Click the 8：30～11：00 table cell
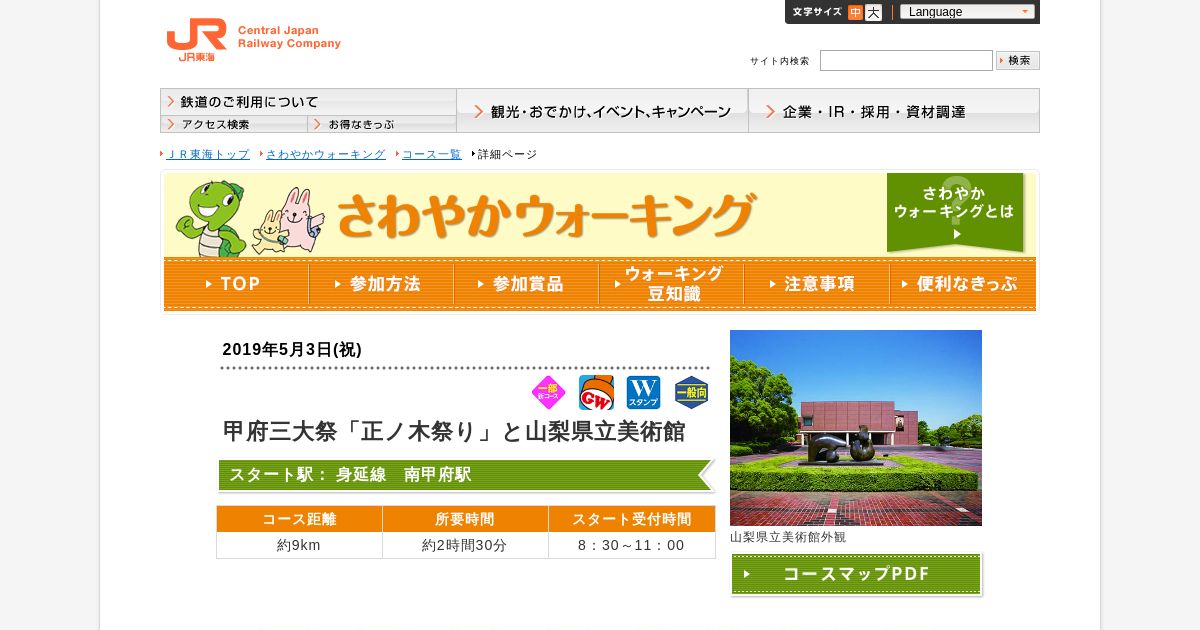1200x630 pixels. (632, 545)
